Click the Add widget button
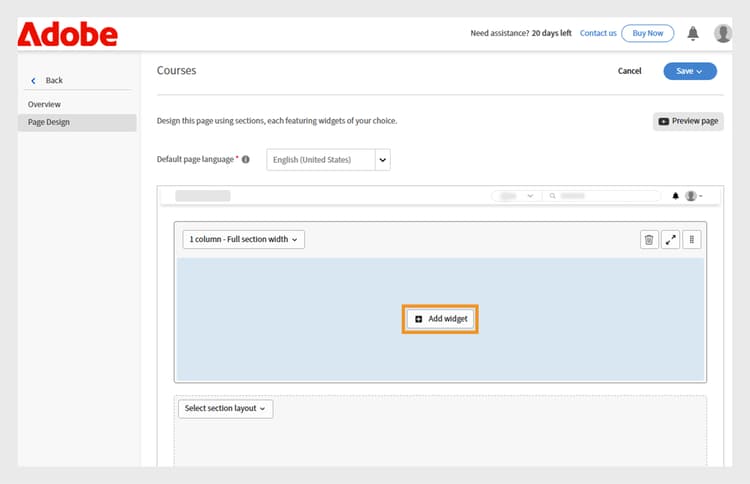The height and width of the screenshot is (484, 750). click(440, 318)
